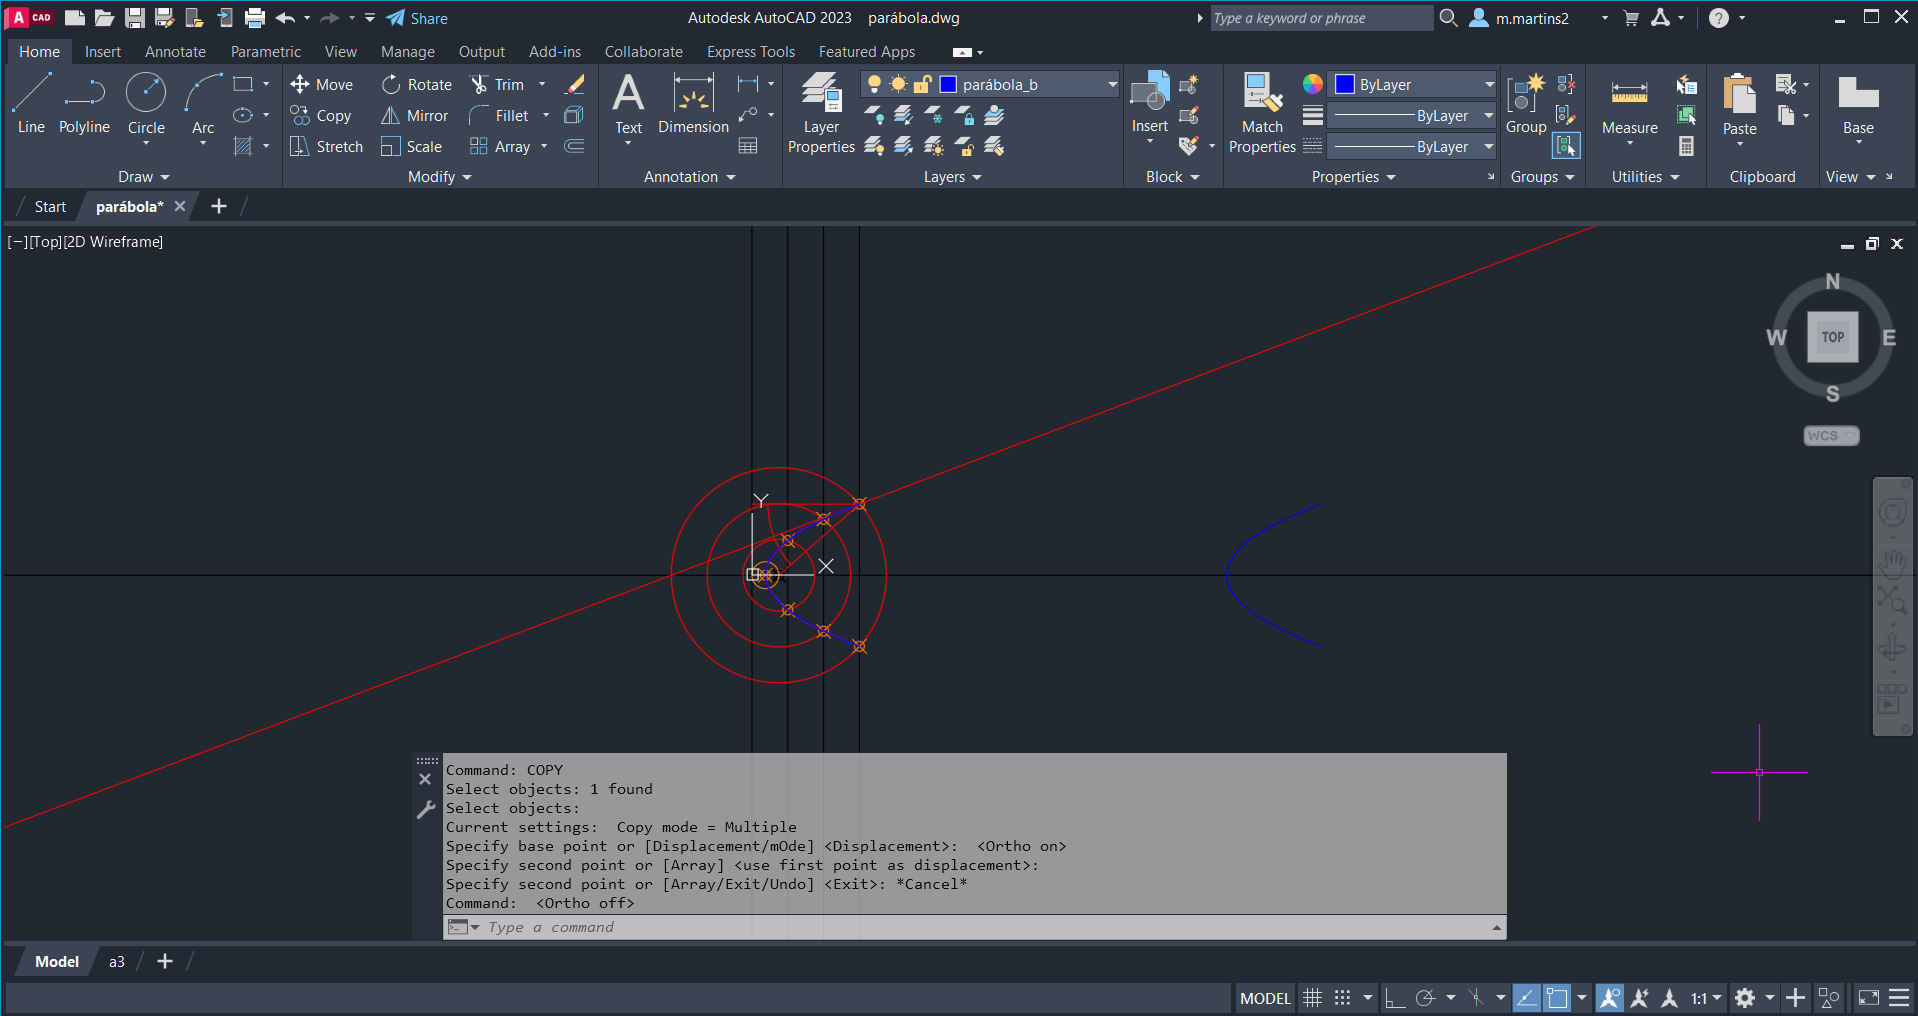
Task: Switch to the Annotate ribbon tab
Action: [175, 52]
